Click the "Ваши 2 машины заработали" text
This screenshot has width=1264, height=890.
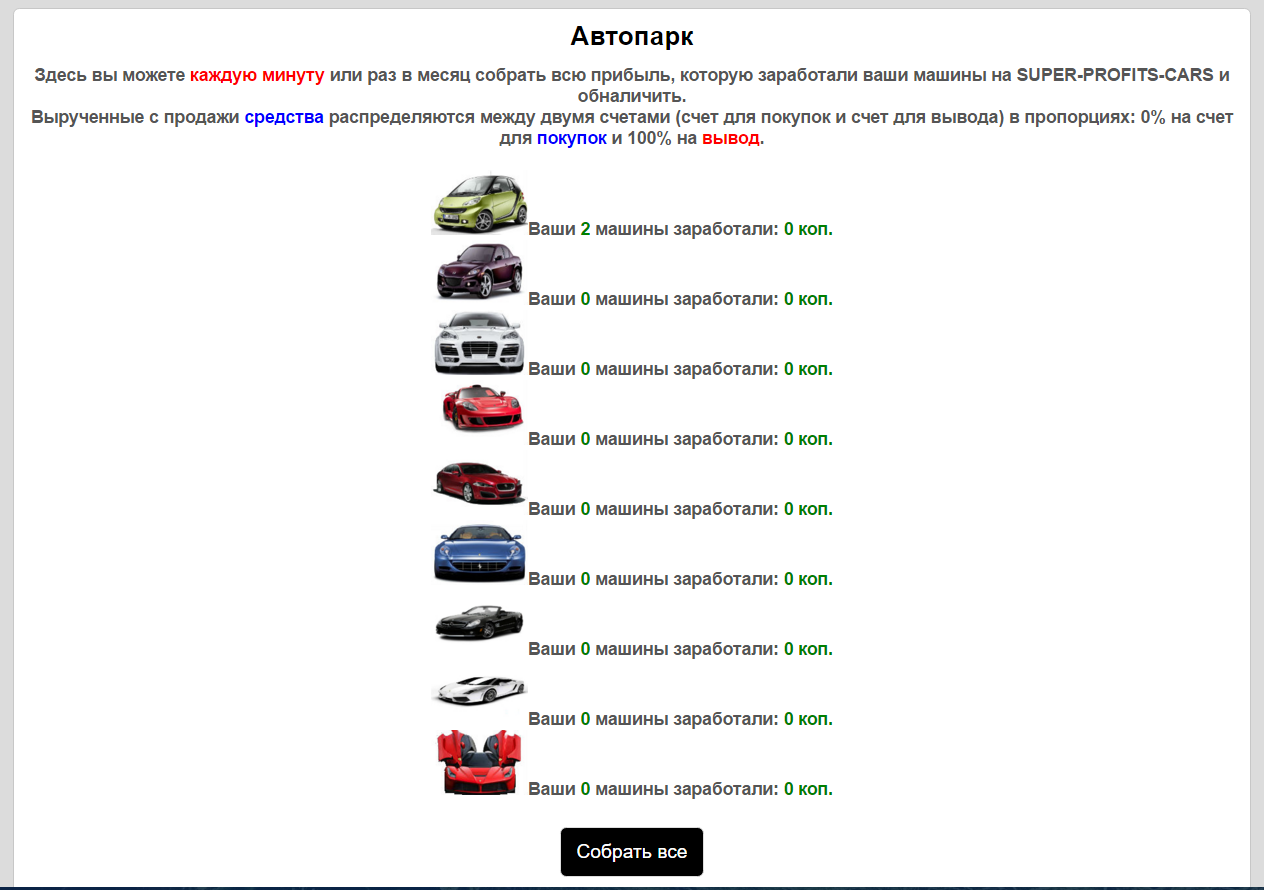point(652,229)
